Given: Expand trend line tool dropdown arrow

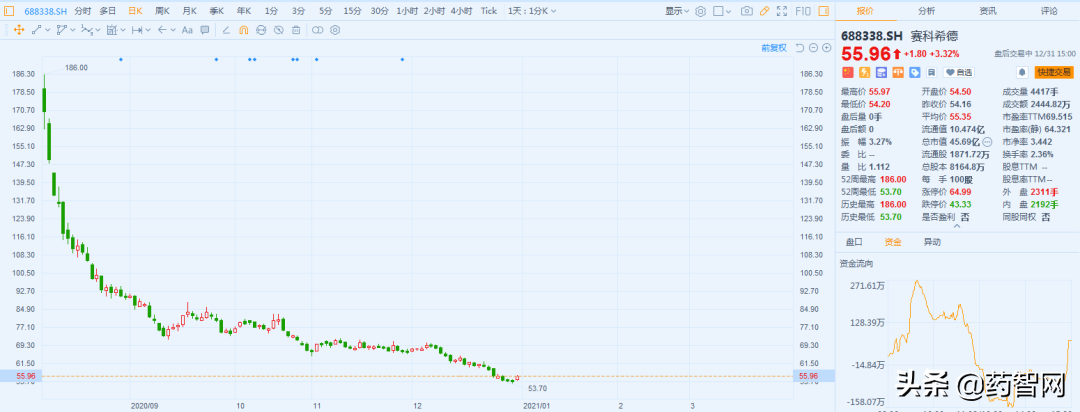Looking at the screenshot, I should [48, 30].
